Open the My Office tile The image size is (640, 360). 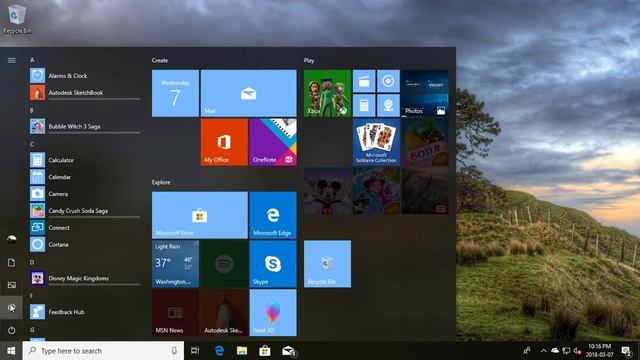click(224, 142)
